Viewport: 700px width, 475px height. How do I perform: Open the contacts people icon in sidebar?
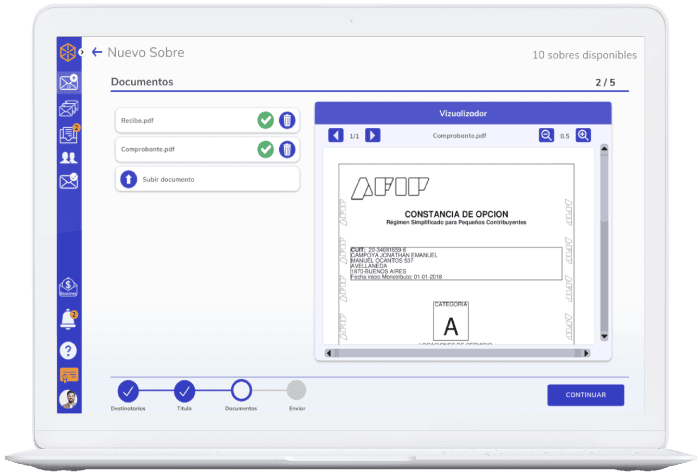coord(68,157)
